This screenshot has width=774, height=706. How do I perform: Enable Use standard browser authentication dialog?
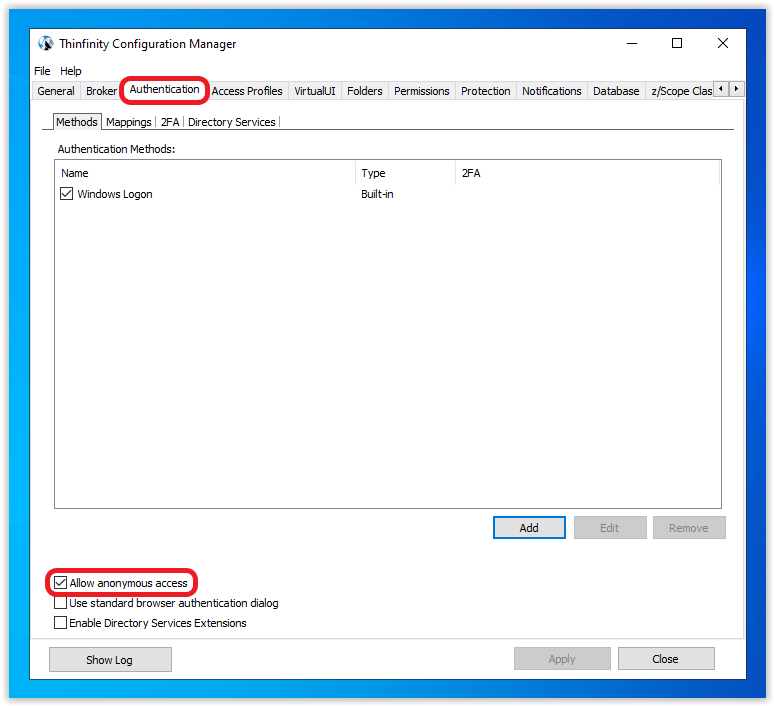coord(60,603)
